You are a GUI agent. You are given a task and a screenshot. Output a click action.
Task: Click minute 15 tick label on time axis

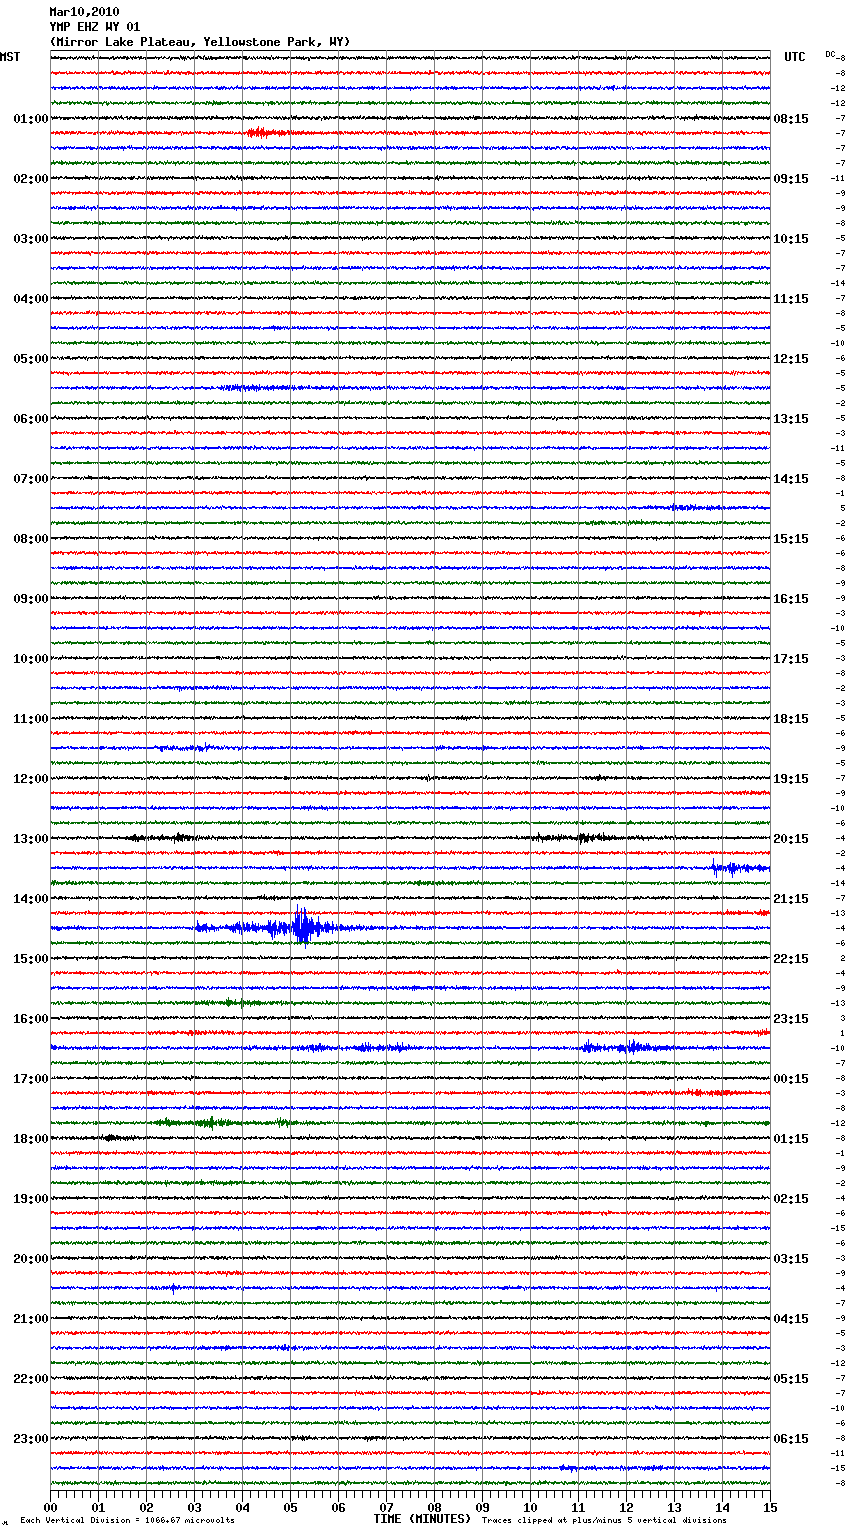click(x=770, y=1508)
